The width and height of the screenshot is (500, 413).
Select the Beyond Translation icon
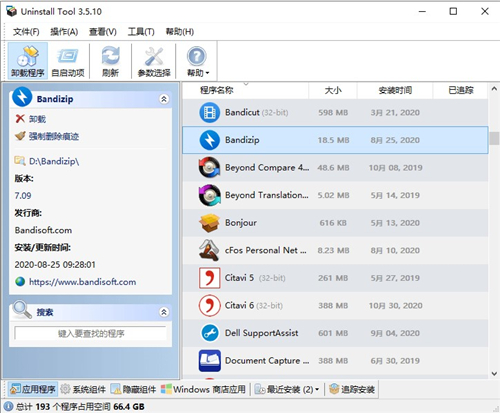coord(209,195)
